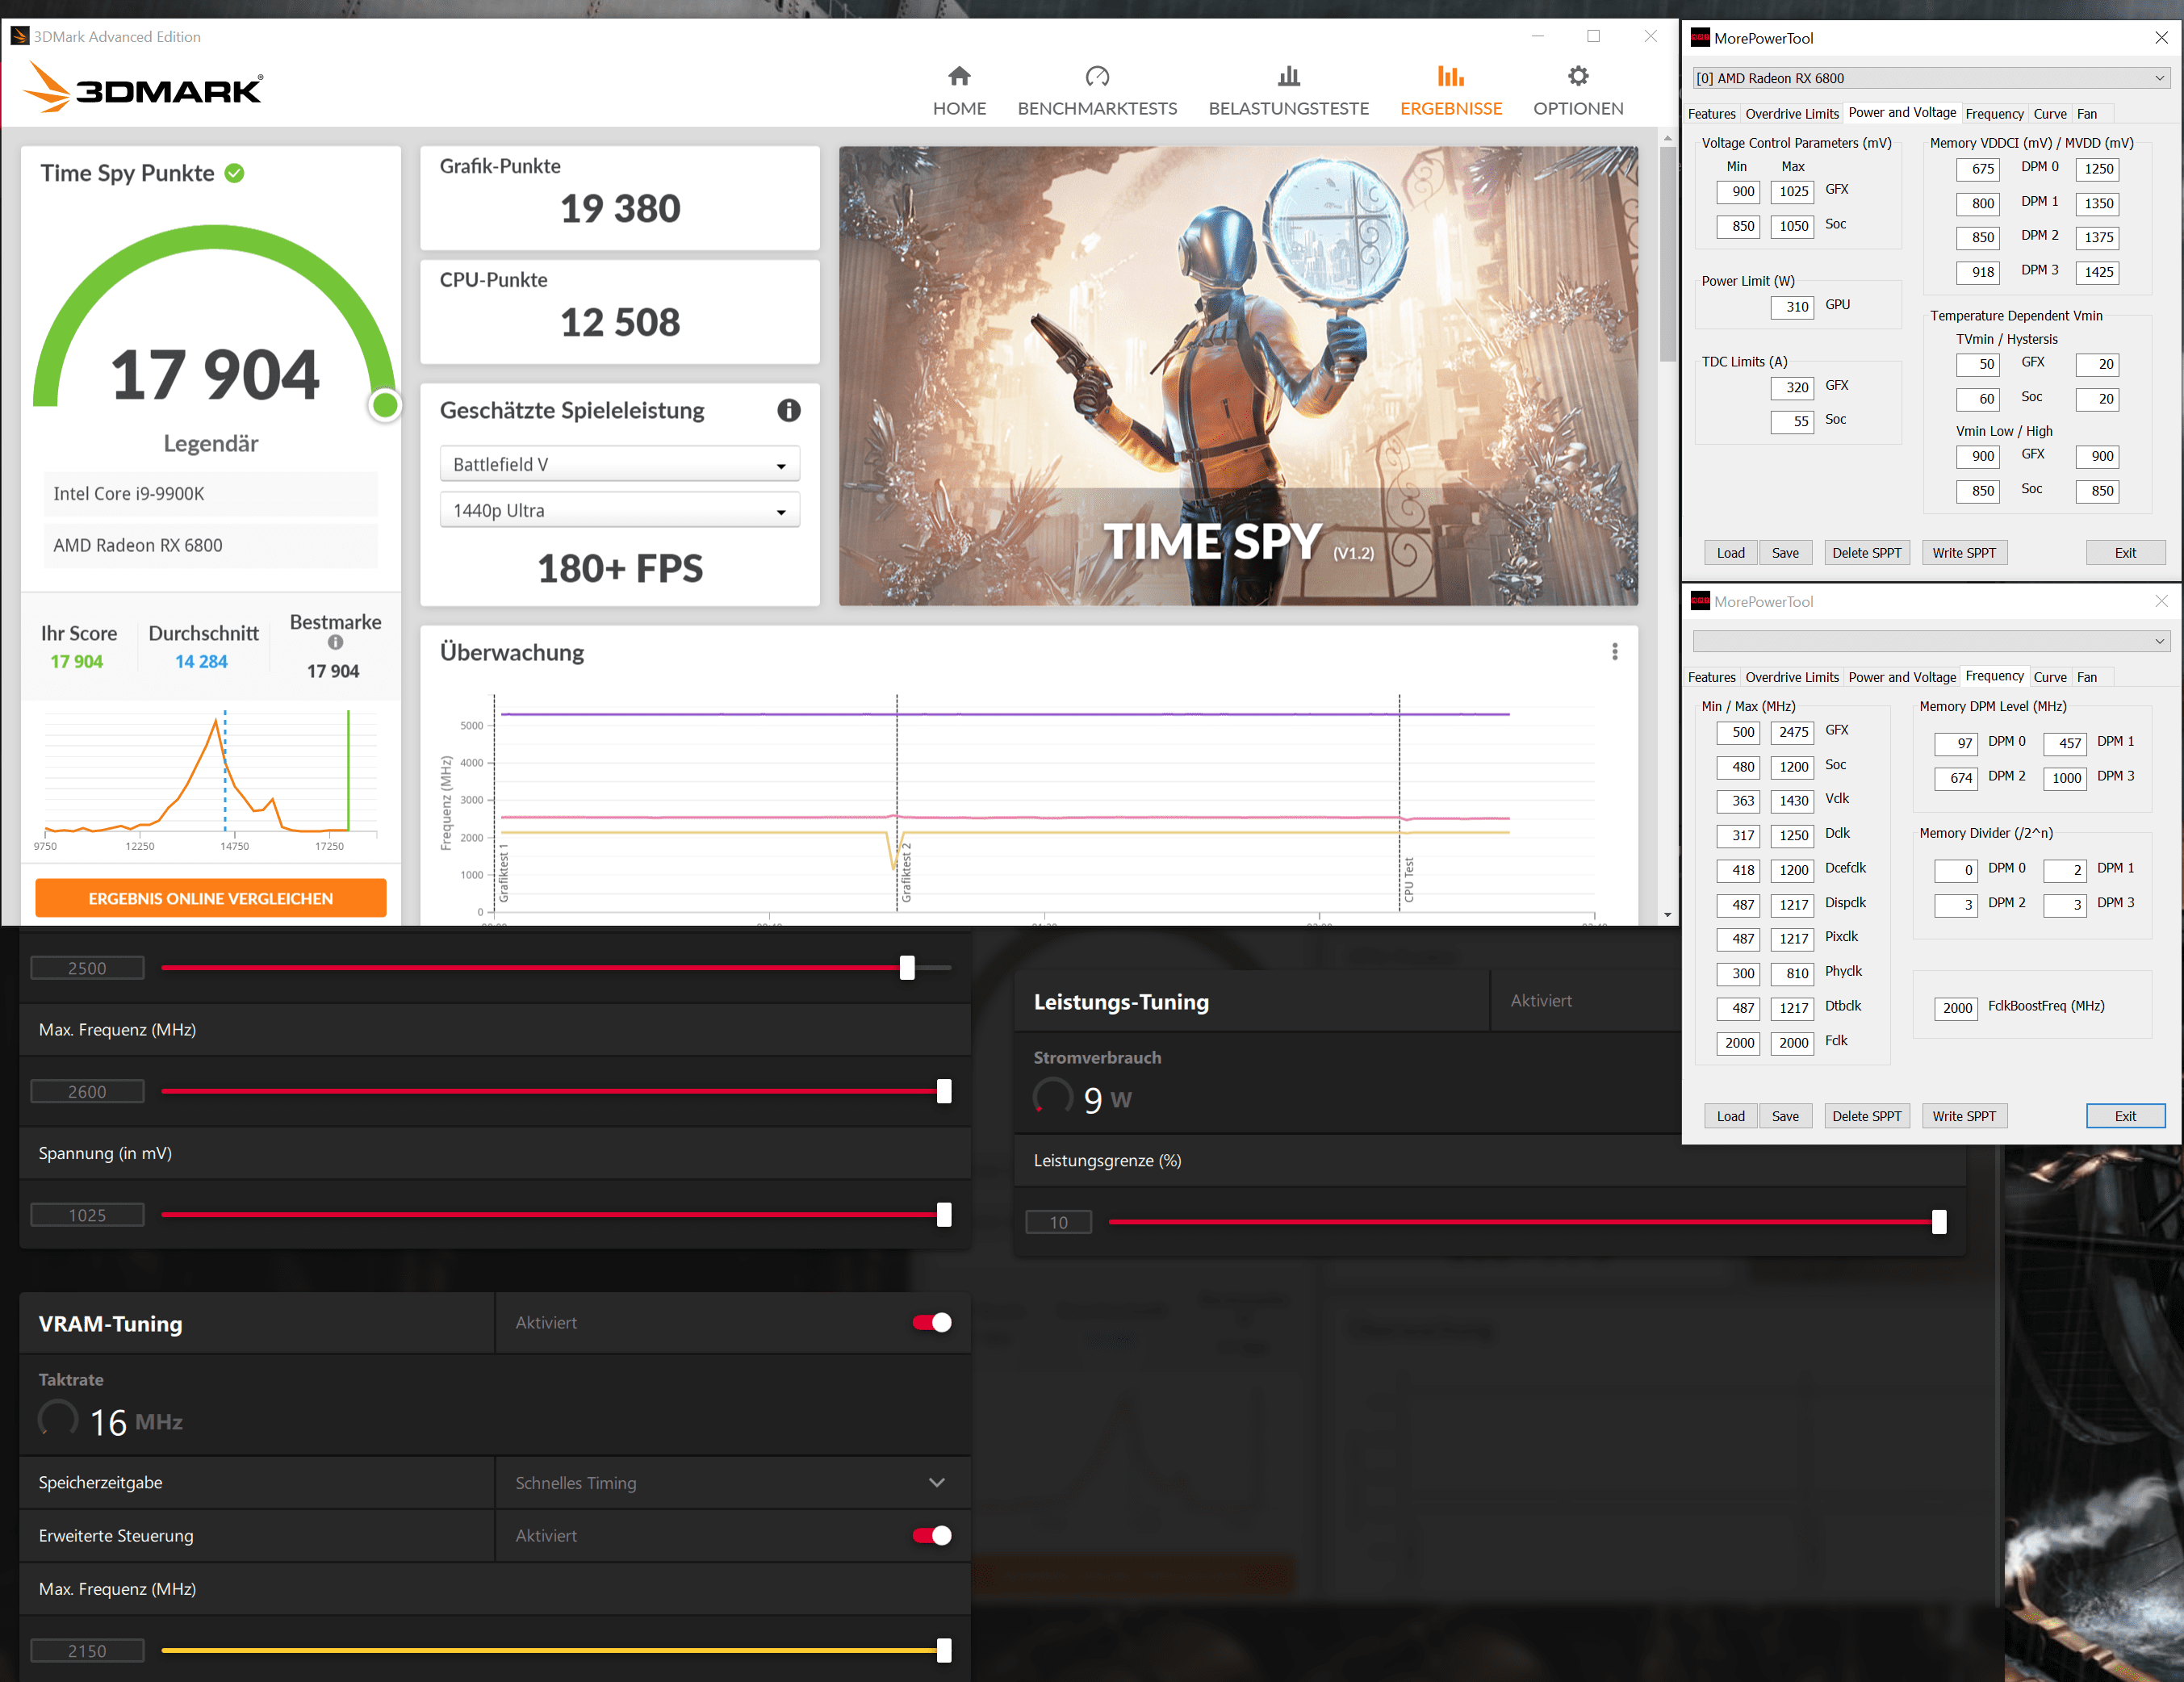
Task: Open three-dot menu in Überwachung panel
Action: coord(1614,652)
